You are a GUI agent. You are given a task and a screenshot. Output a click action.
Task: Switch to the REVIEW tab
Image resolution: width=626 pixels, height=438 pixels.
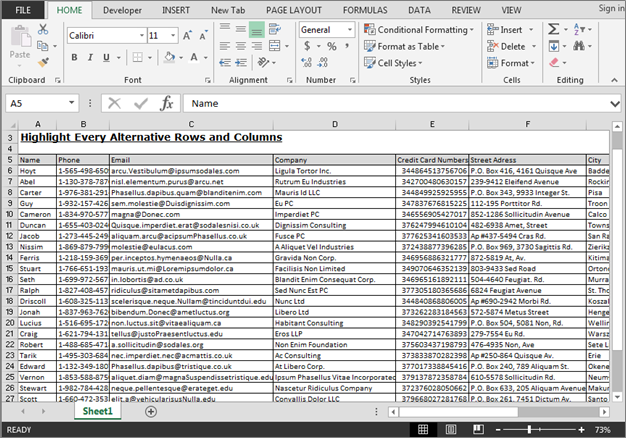(466, 10)
